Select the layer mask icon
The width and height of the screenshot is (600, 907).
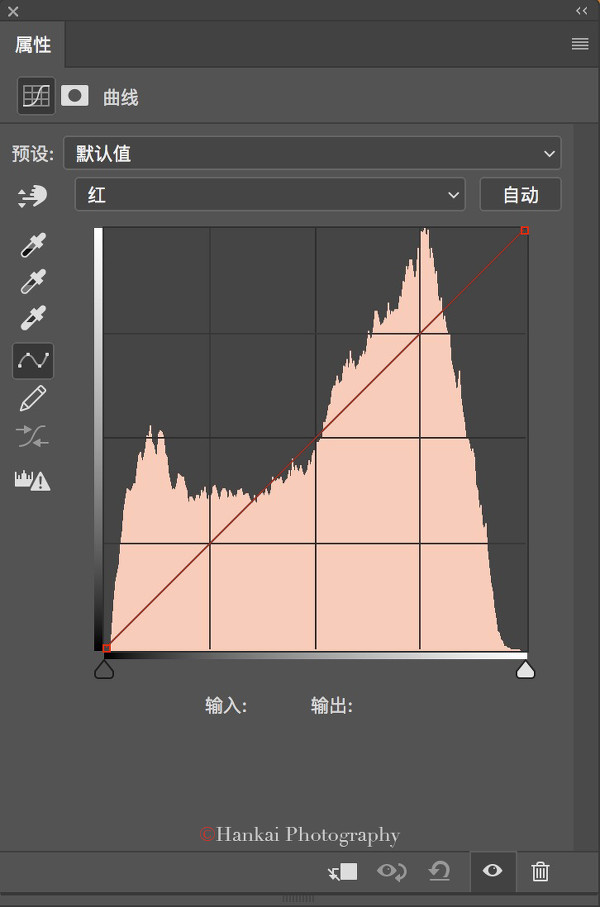coord(75,95)
